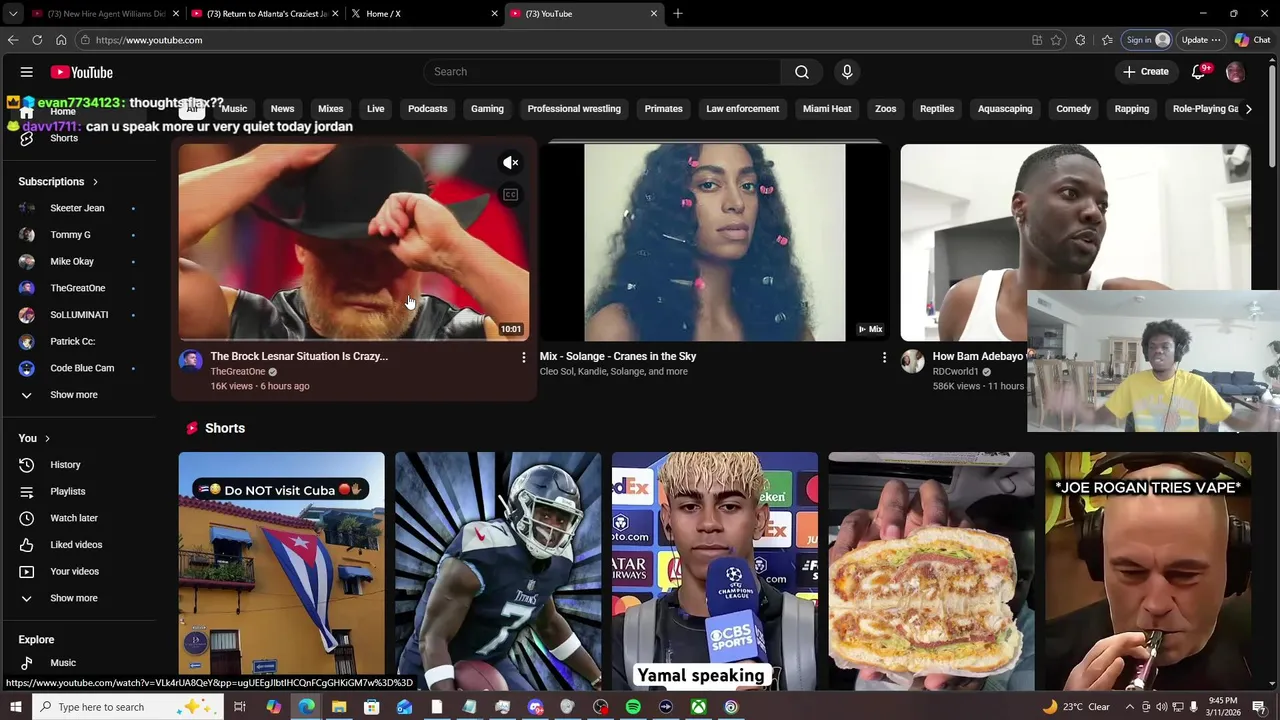1280x720 pixels.
Task: Open browser Update menu dropdown
Action: tap(1201, 40)
